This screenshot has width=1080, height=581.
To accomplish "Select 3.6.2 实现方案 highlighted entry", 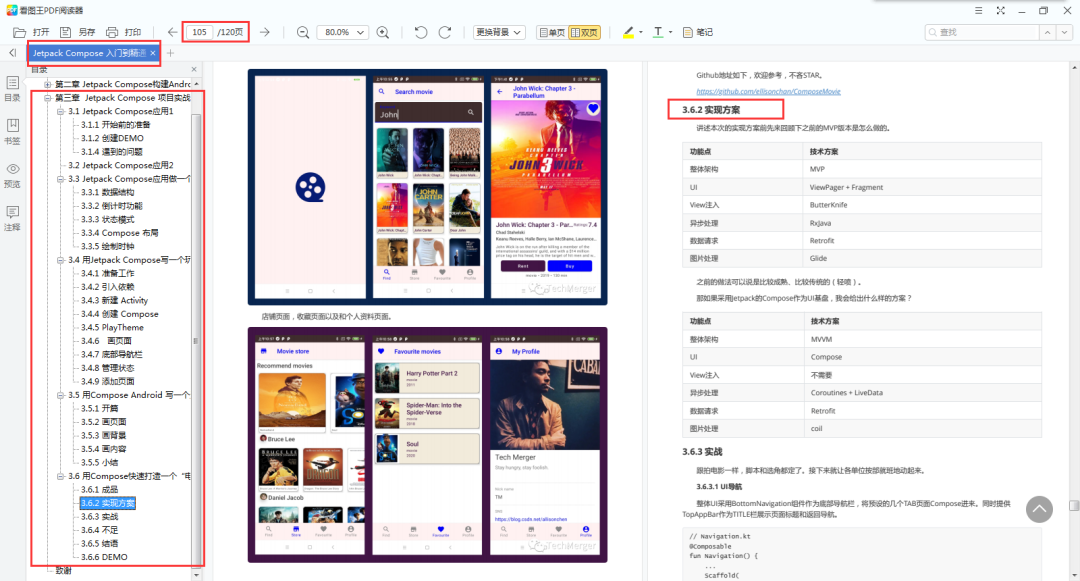I will click(x=107, y=503).
